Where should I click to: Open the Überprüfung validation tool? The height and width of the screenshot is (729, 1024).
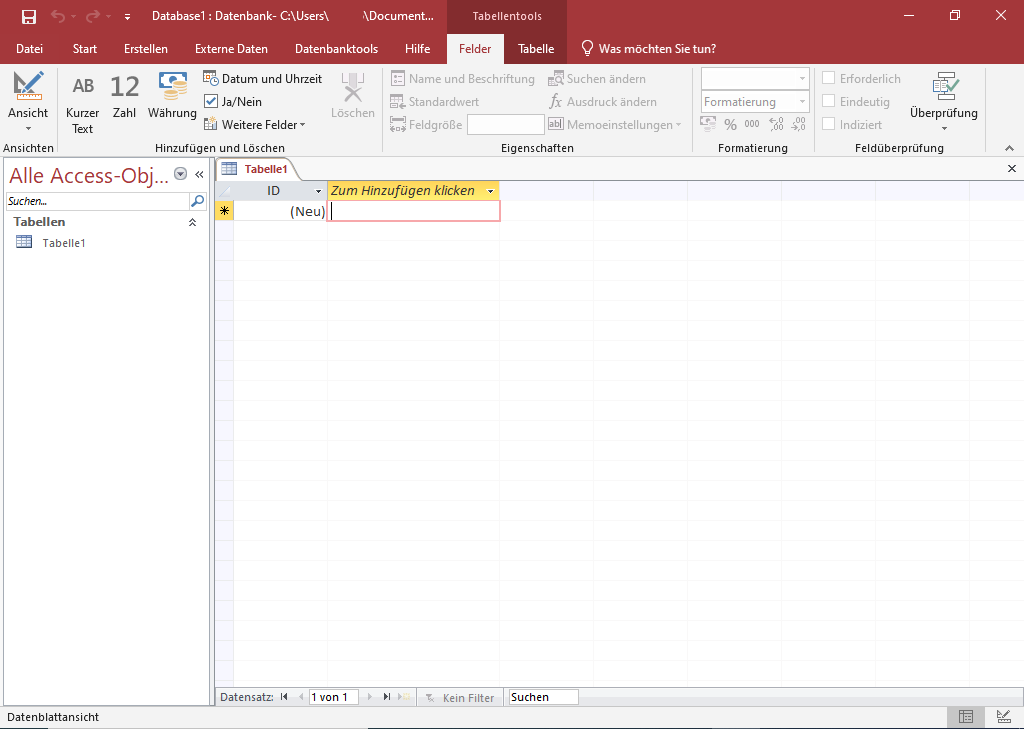click(x=944, y=101)
